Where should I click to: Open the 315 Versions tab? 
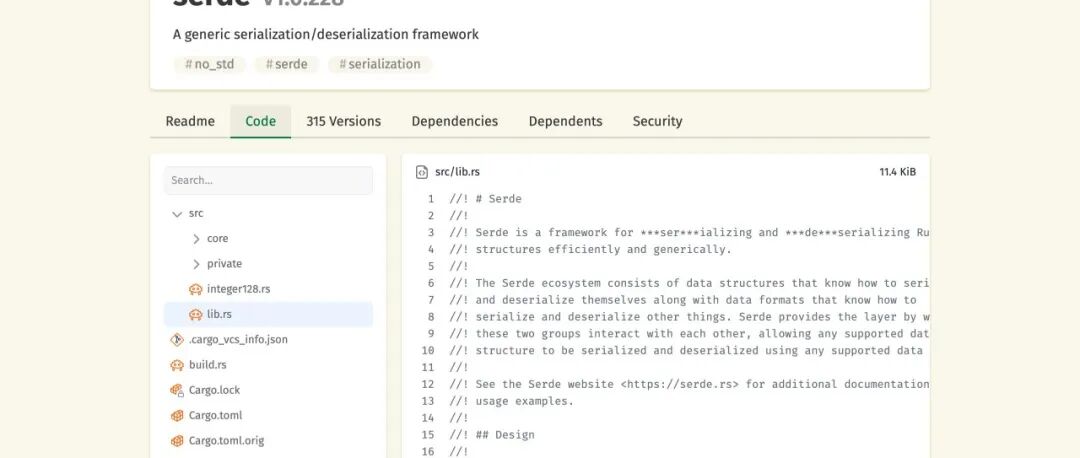(x=344, y=121)
